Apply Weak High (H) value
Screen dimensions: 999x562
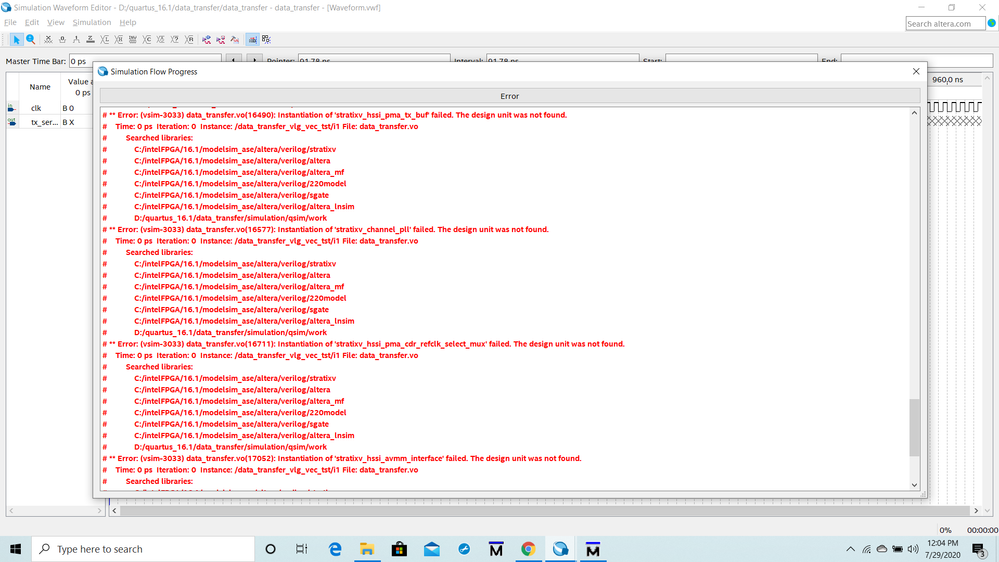(x=119, y=40)
